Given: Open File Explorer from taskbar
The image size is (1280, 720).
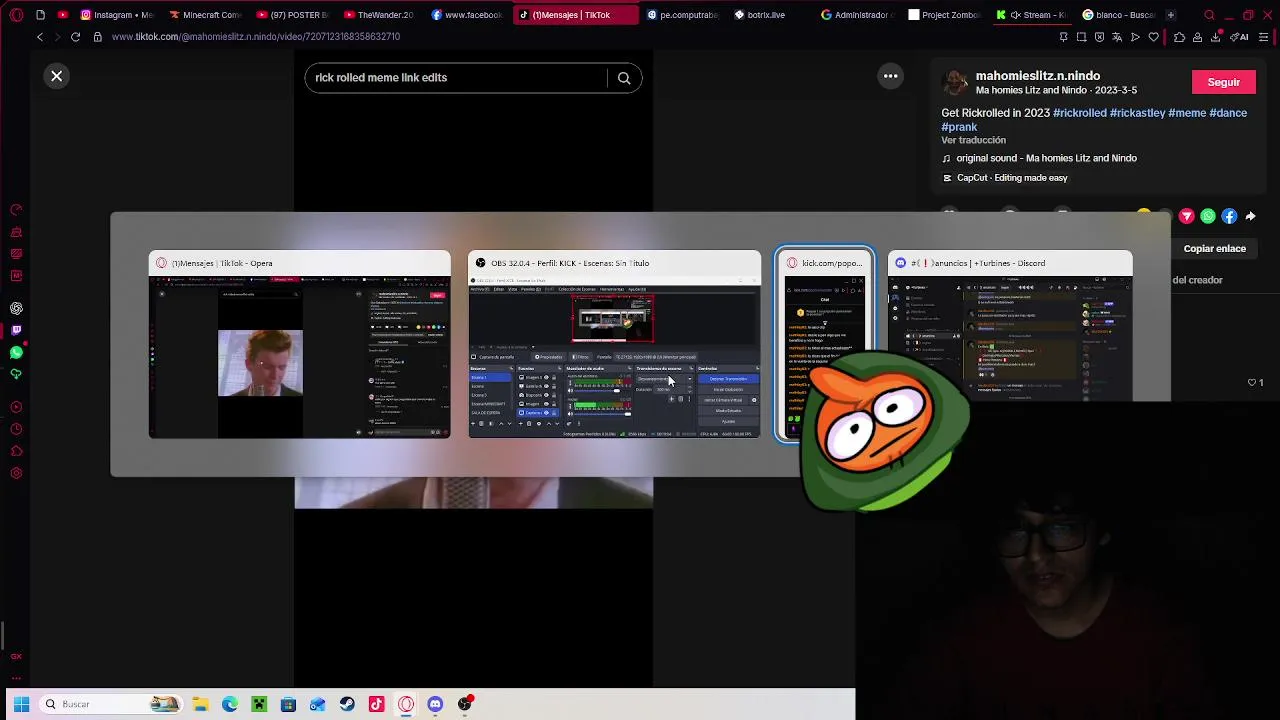Looking at the screenshot, I should click(x=201, y=704).
